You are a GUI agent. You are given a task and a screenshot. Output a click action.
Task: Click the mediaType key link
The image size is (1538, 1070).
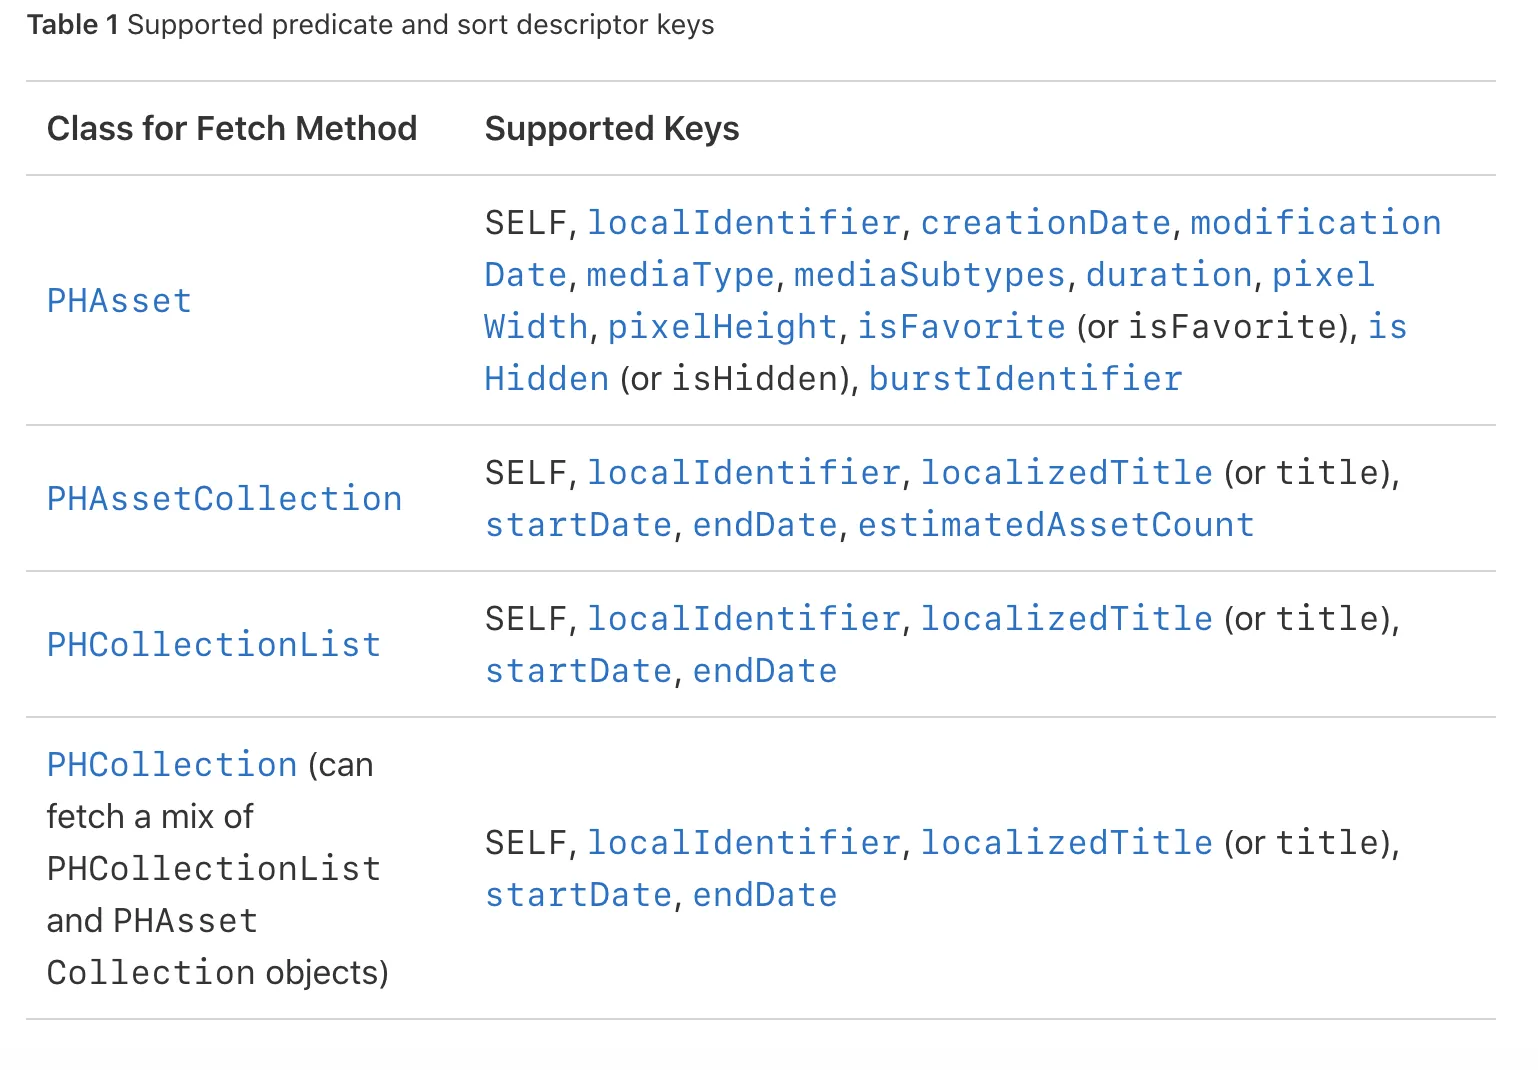click(680, 275)
